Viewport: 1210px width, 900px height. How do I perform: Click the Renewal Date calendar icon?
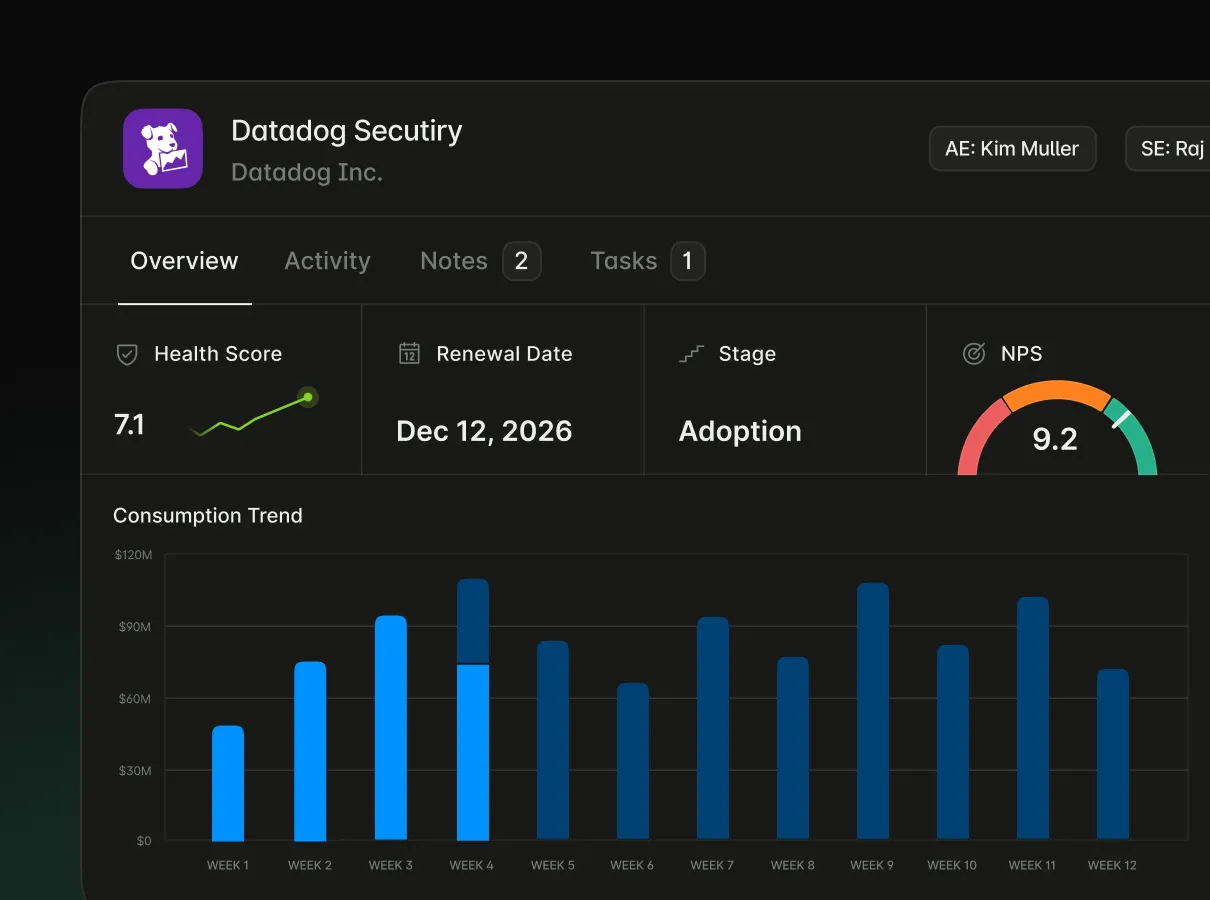pos(409,353)
